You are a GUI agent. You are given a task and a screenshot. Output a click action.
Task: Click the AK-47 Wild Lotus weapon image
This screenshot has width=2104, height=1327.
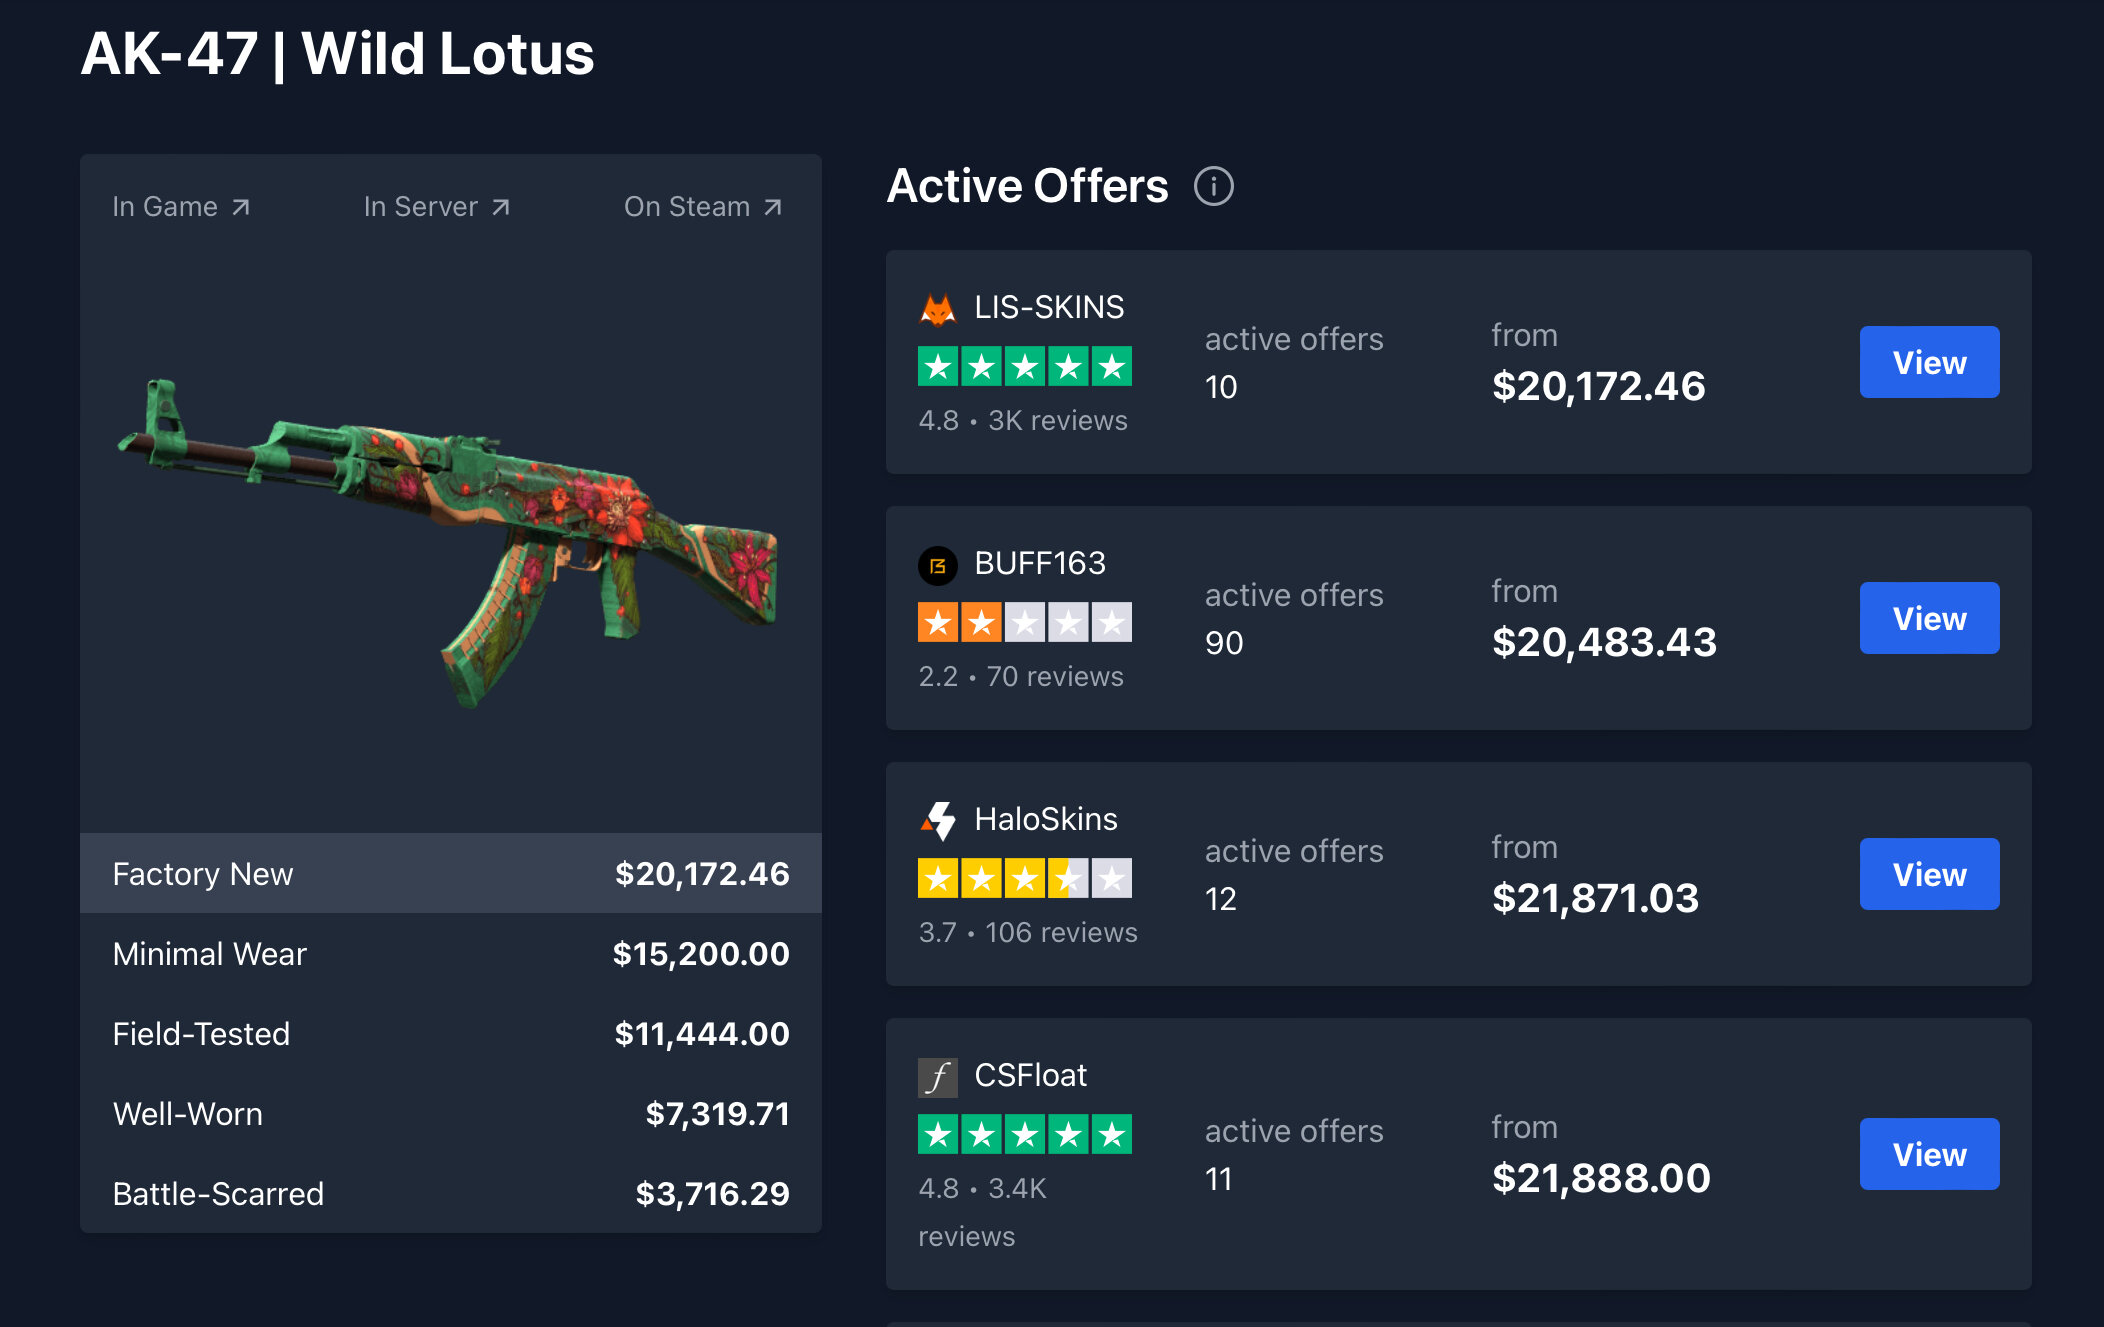(448, 543)
